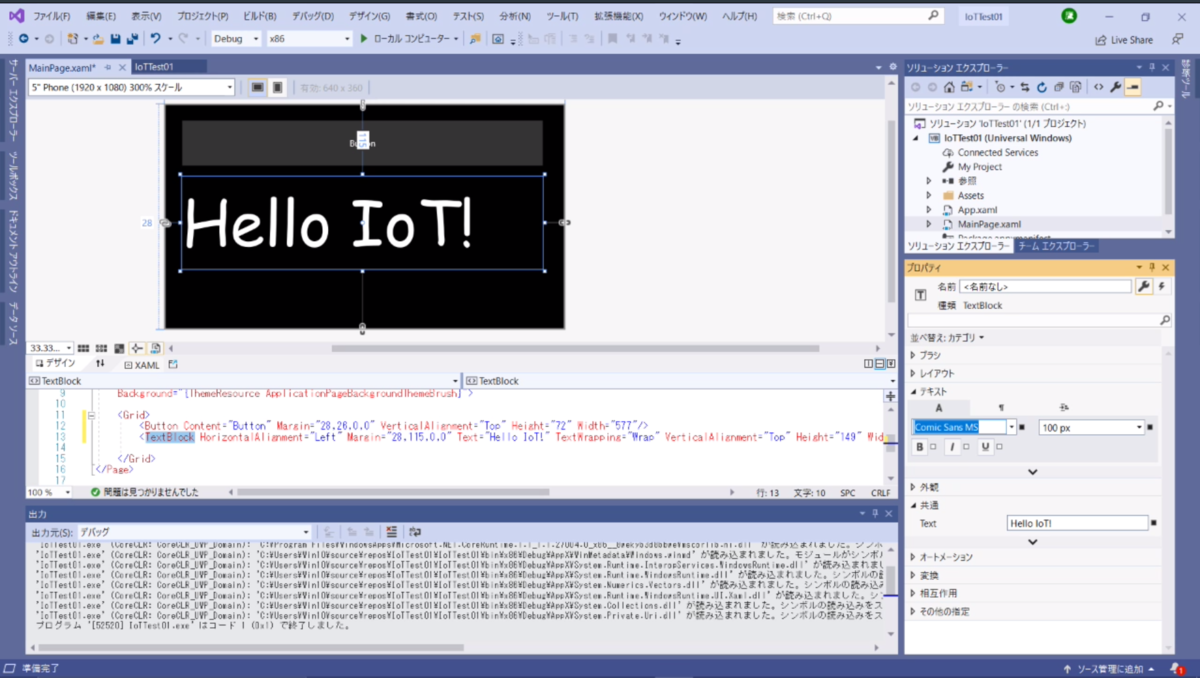
Task: Expand the Assets folder in Solution Explorer
Action: (x=928, y=196)
